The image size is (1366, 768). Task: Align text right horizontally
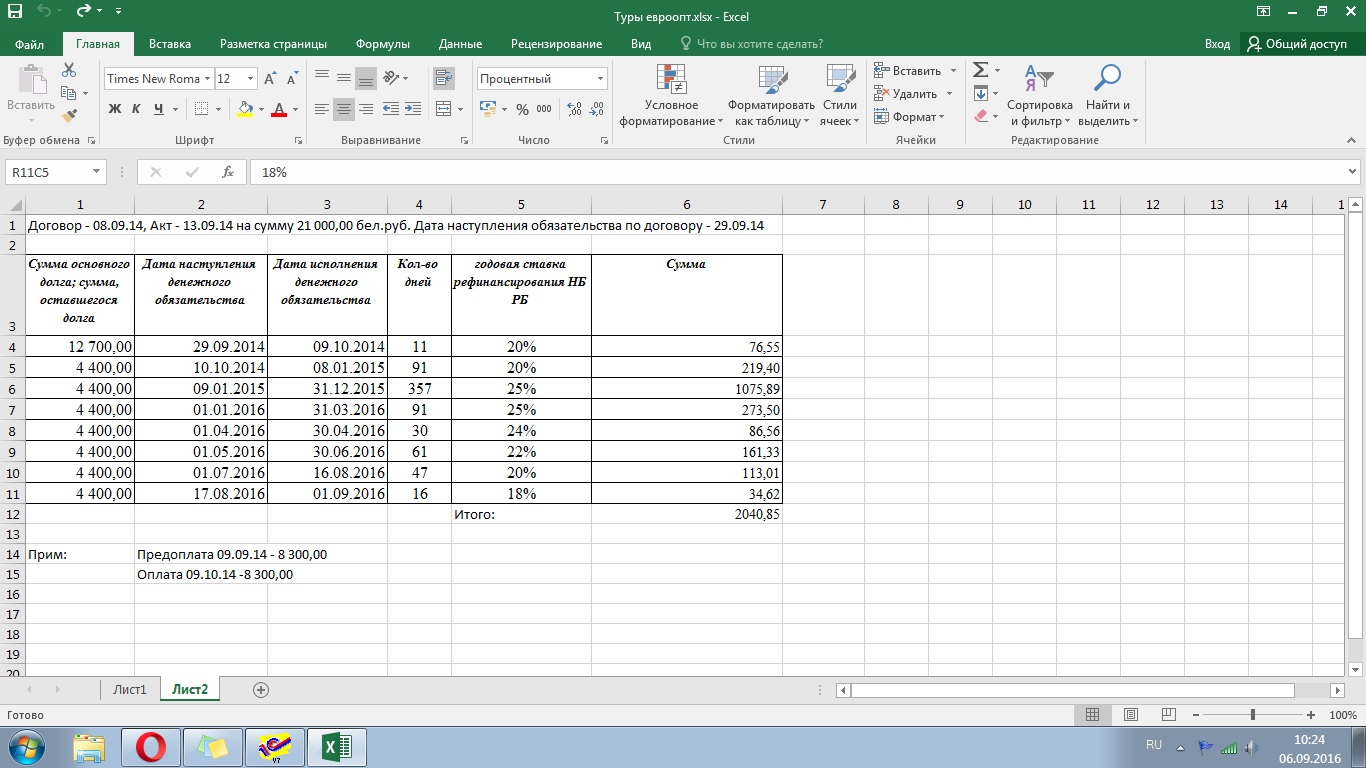click(365, 109)
